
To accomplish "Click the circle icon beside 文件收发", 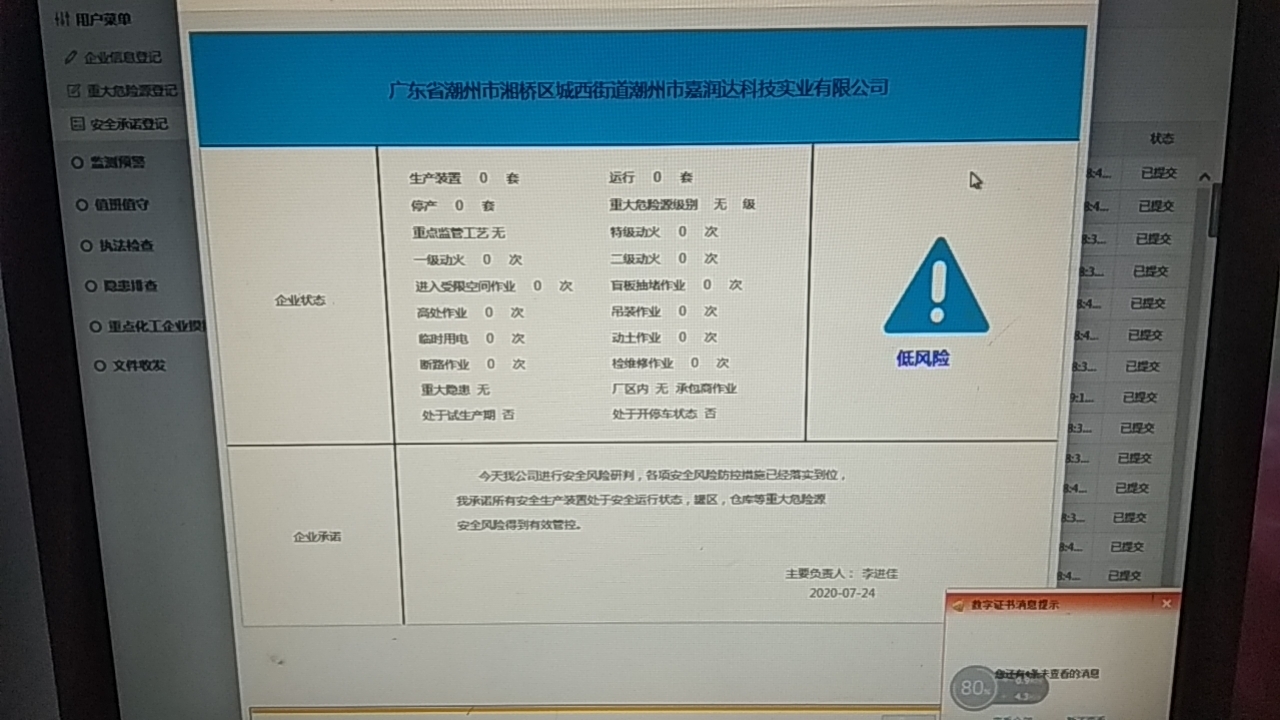I will click(x=100, y=366).
